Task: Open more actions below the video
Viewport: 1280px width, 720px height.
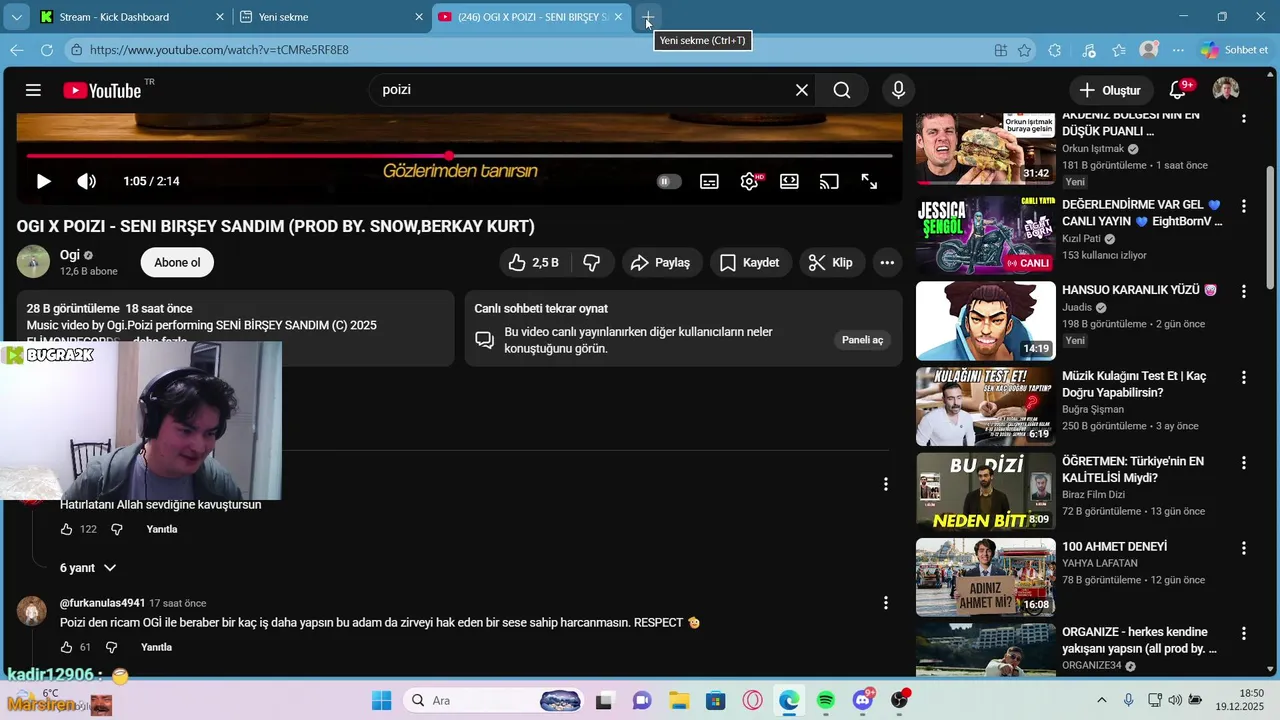Action: 887,262
